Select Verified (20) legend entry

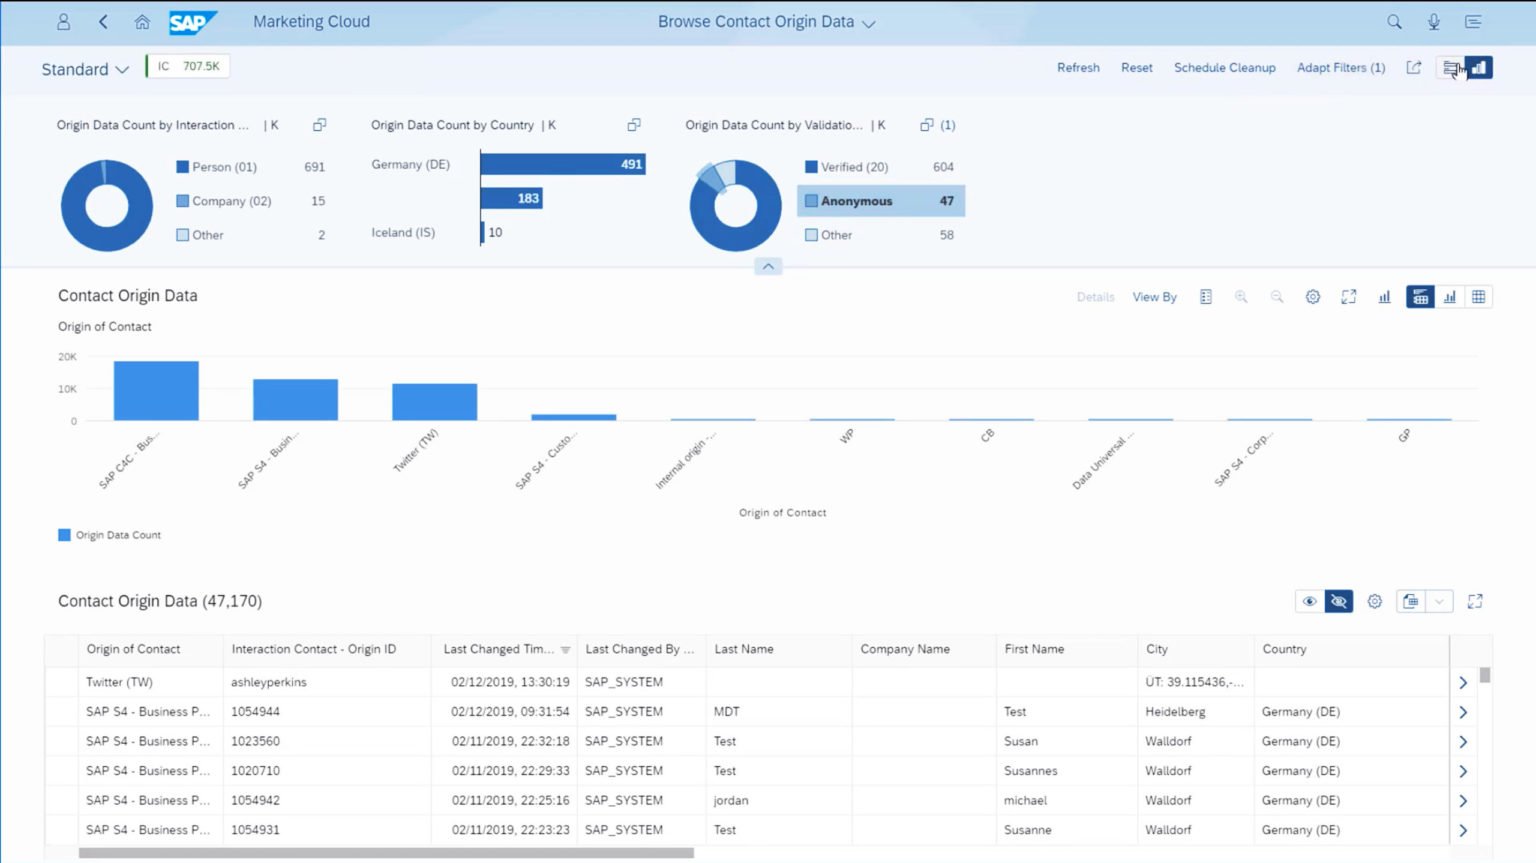pyautogui.click(x=880, y=167)
